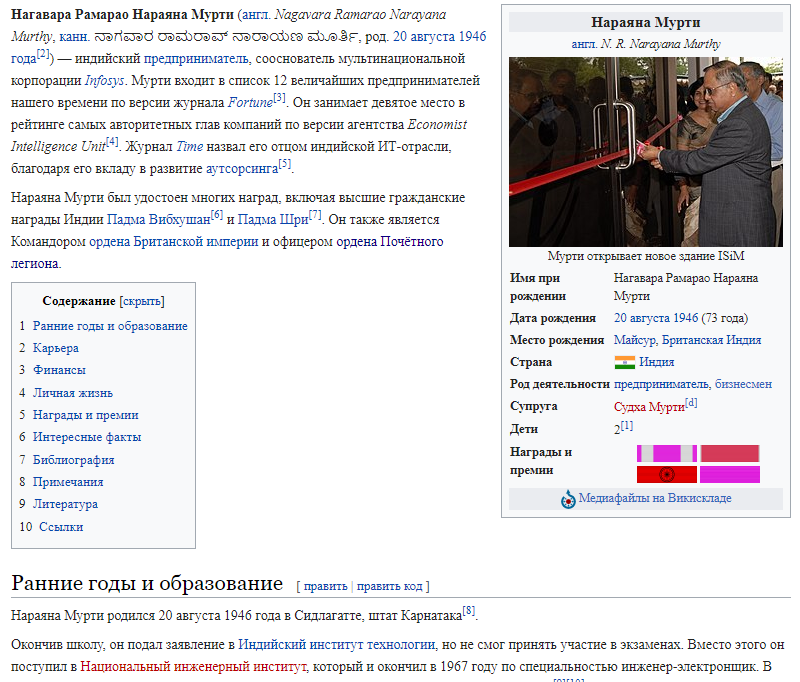The width and height of the screenshot is (800, 682).
Task: Open ордена Почётного легиона link
Action: point(390,241)
